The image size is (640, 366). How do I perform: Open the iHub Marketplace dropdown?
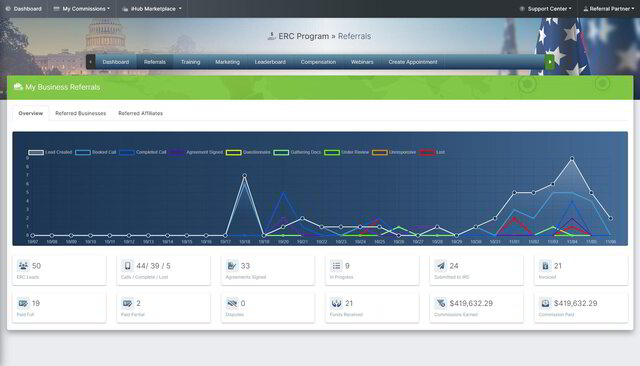[x=152, y=9]
